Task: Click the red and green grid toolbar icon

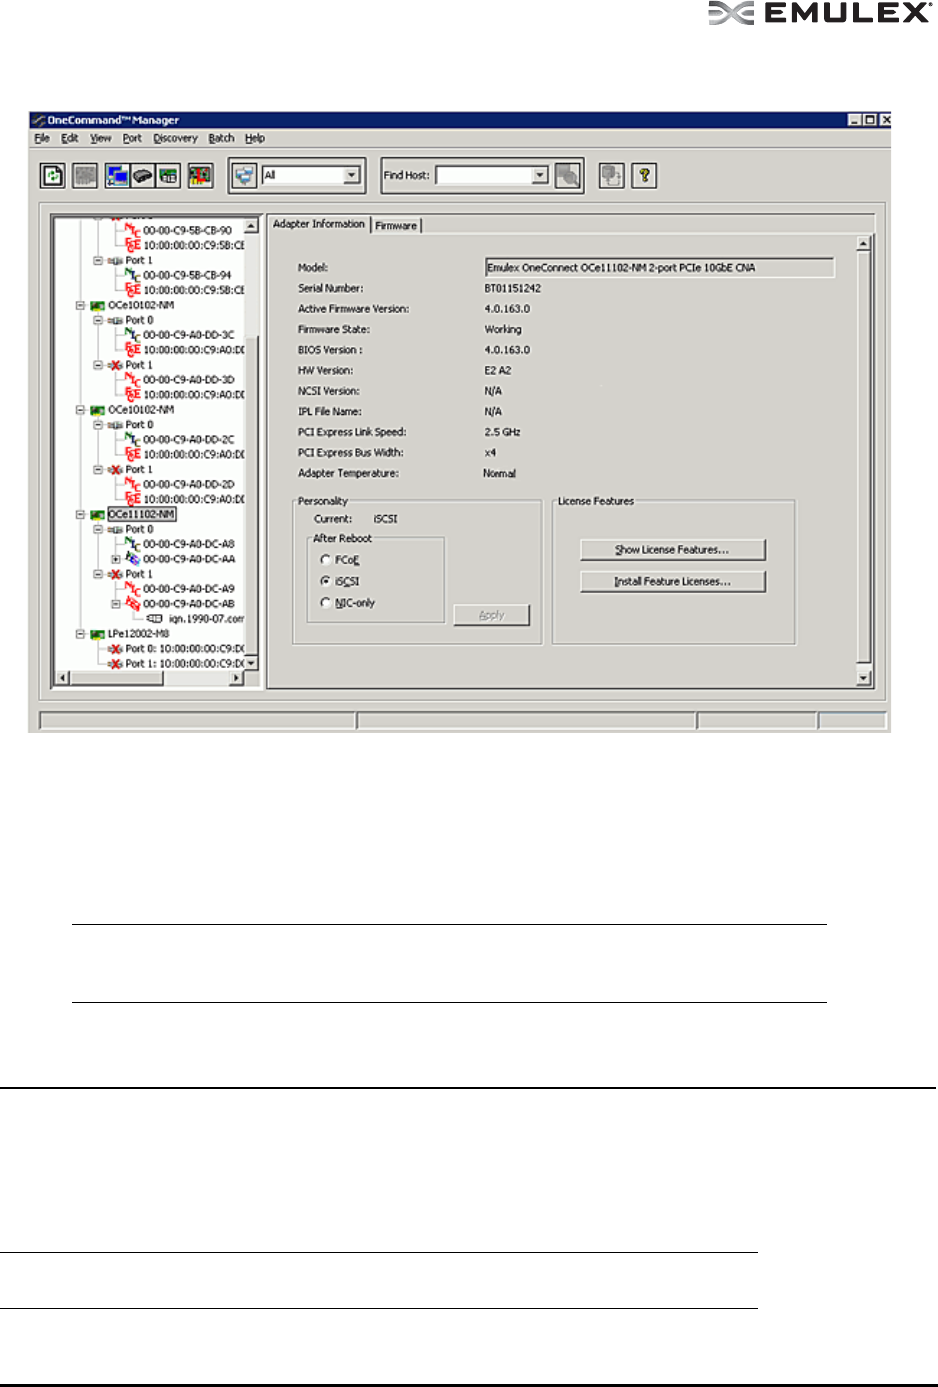Action: (x=200, y=176)
